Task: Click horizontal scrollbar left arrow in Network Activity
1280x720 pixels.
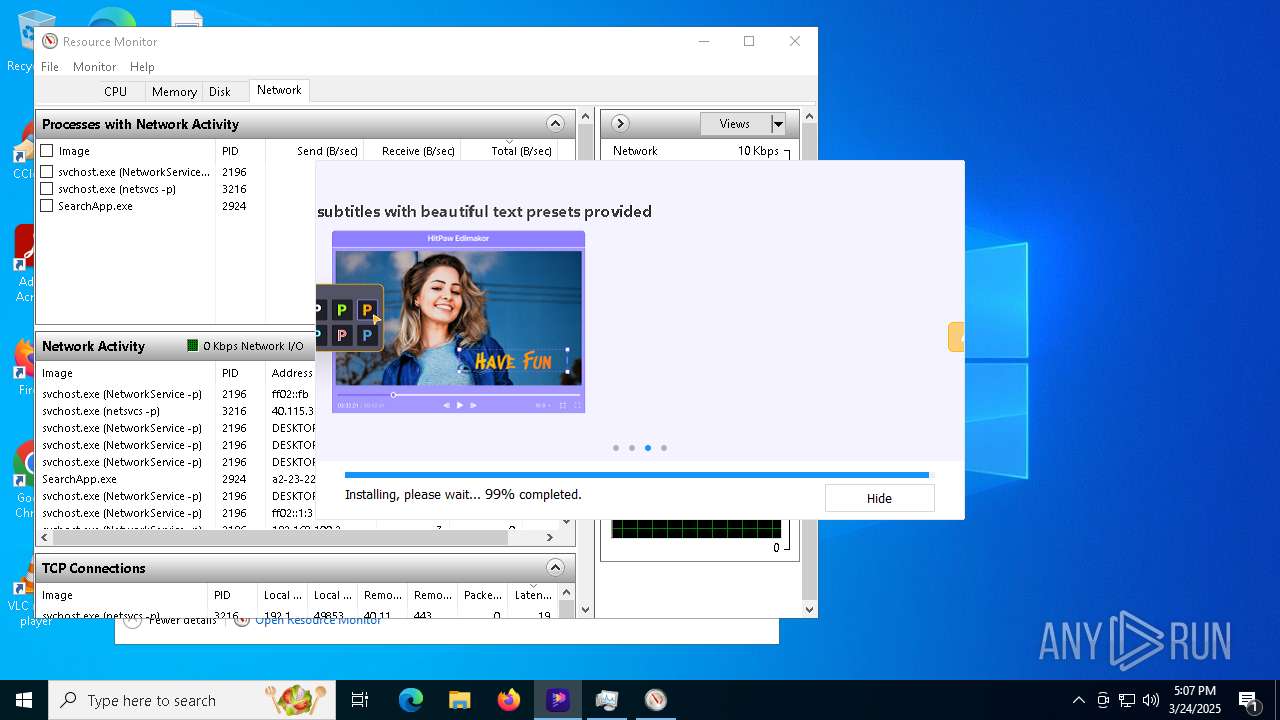Action: [x=44, y=538]
